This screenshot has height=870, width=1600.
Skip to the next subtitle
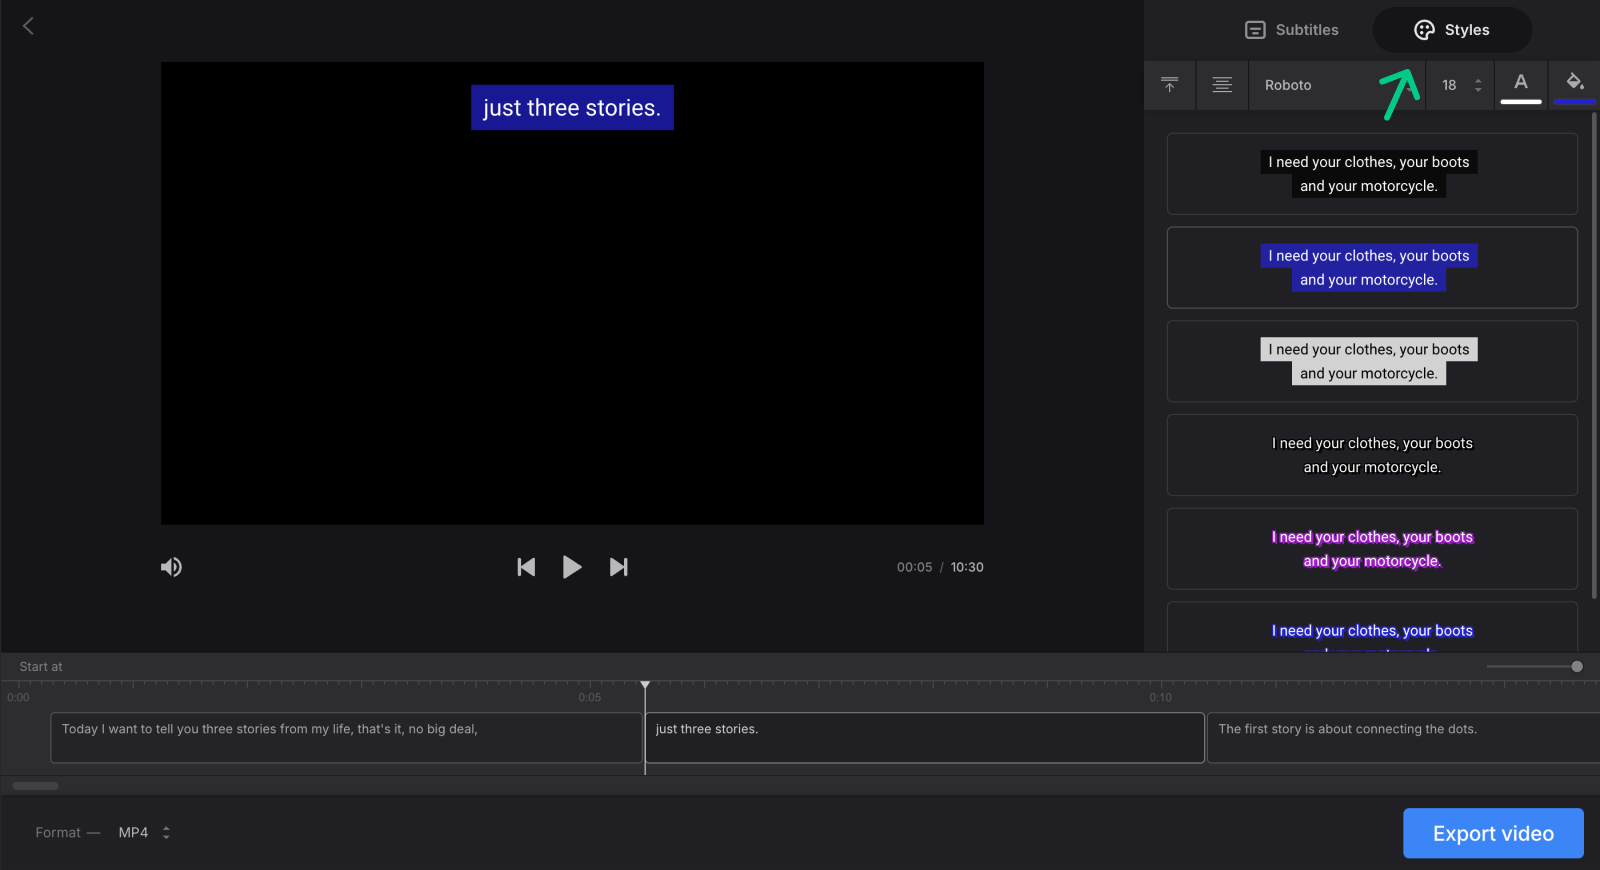point(619,567)
